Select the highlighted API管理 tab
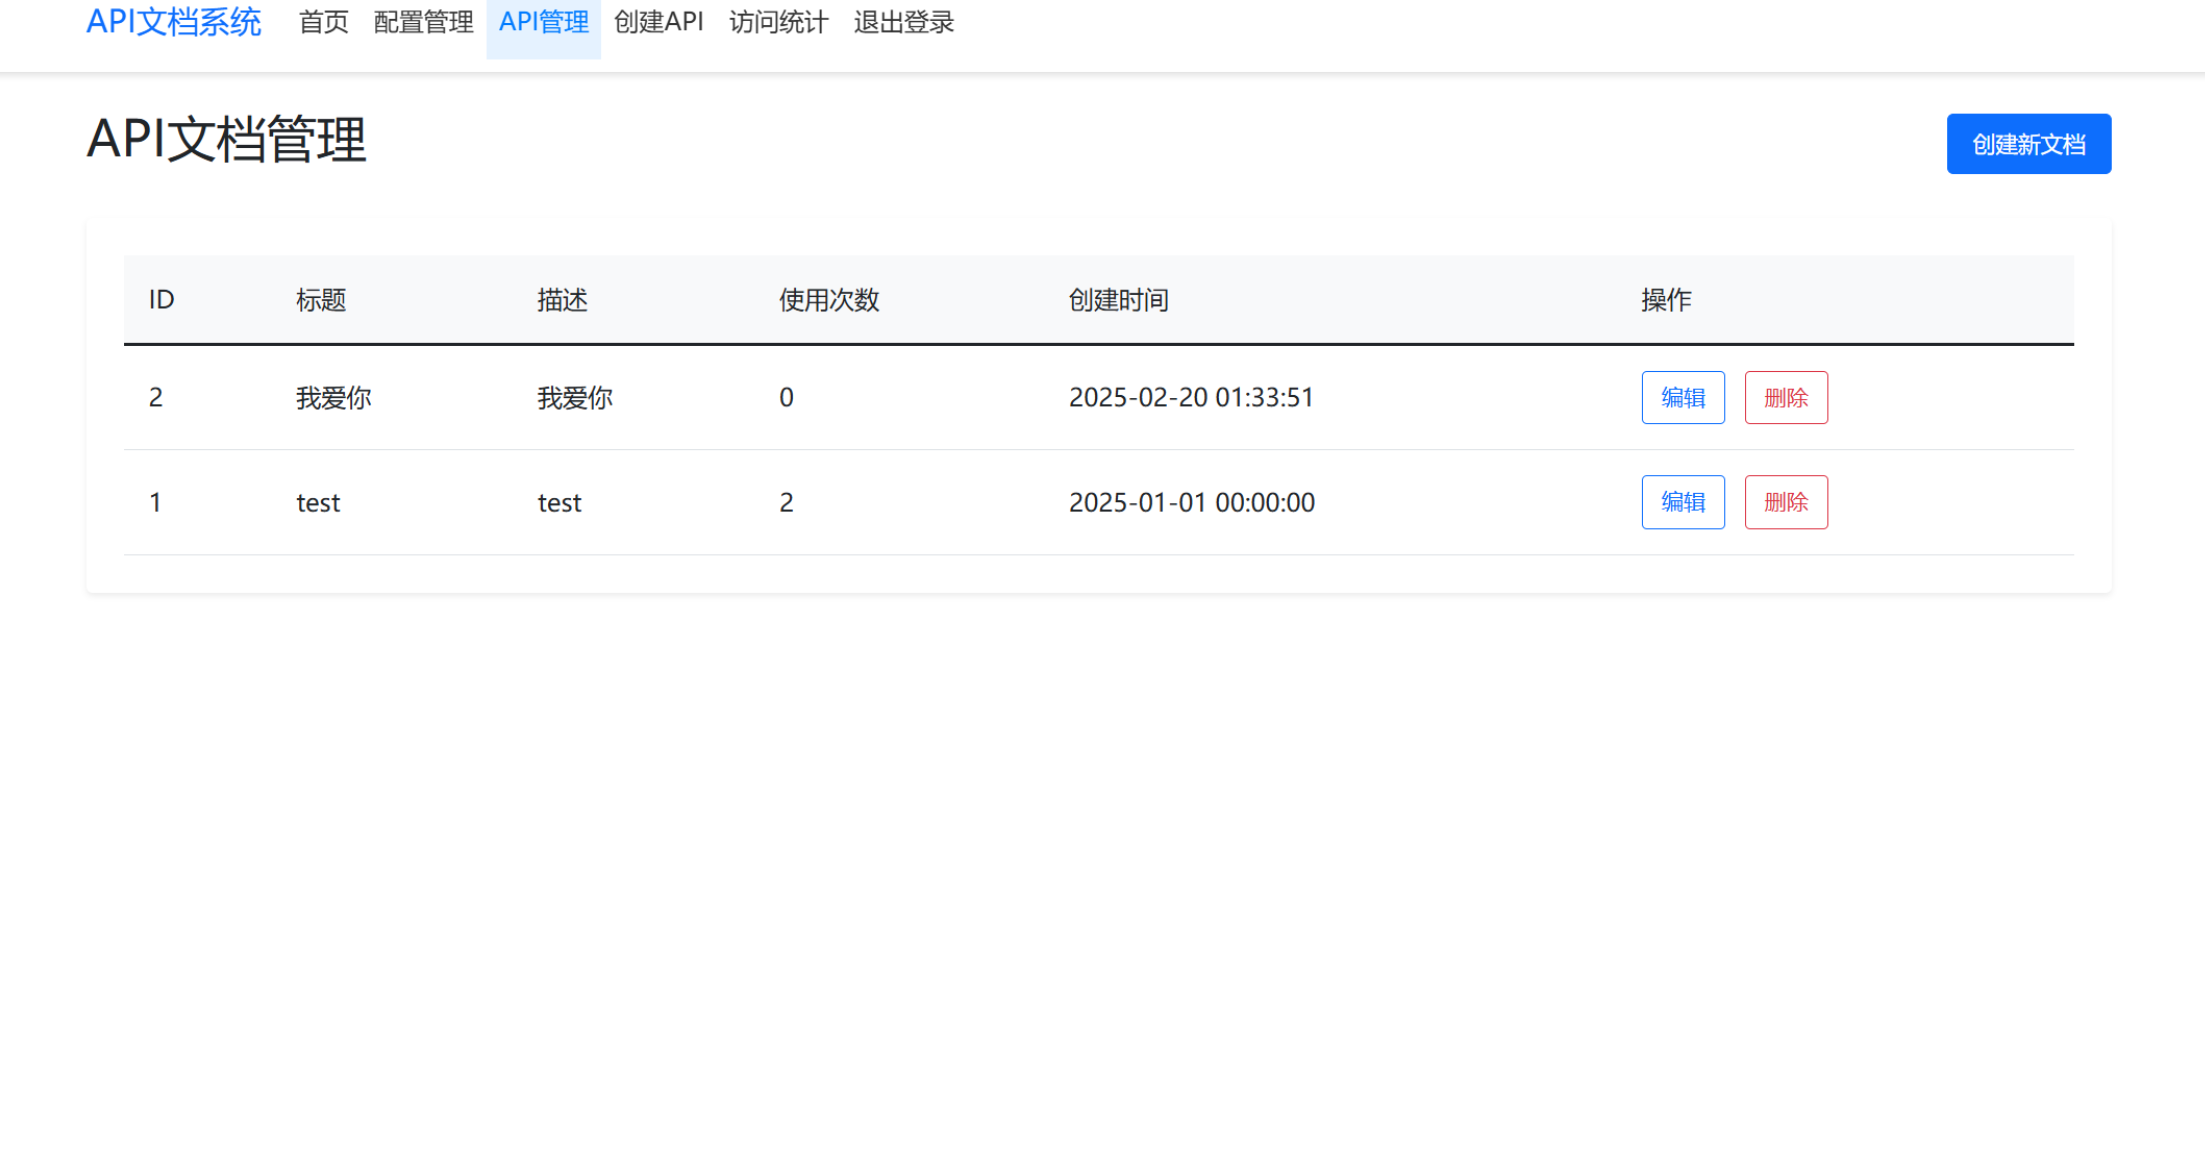 point(543,23)
